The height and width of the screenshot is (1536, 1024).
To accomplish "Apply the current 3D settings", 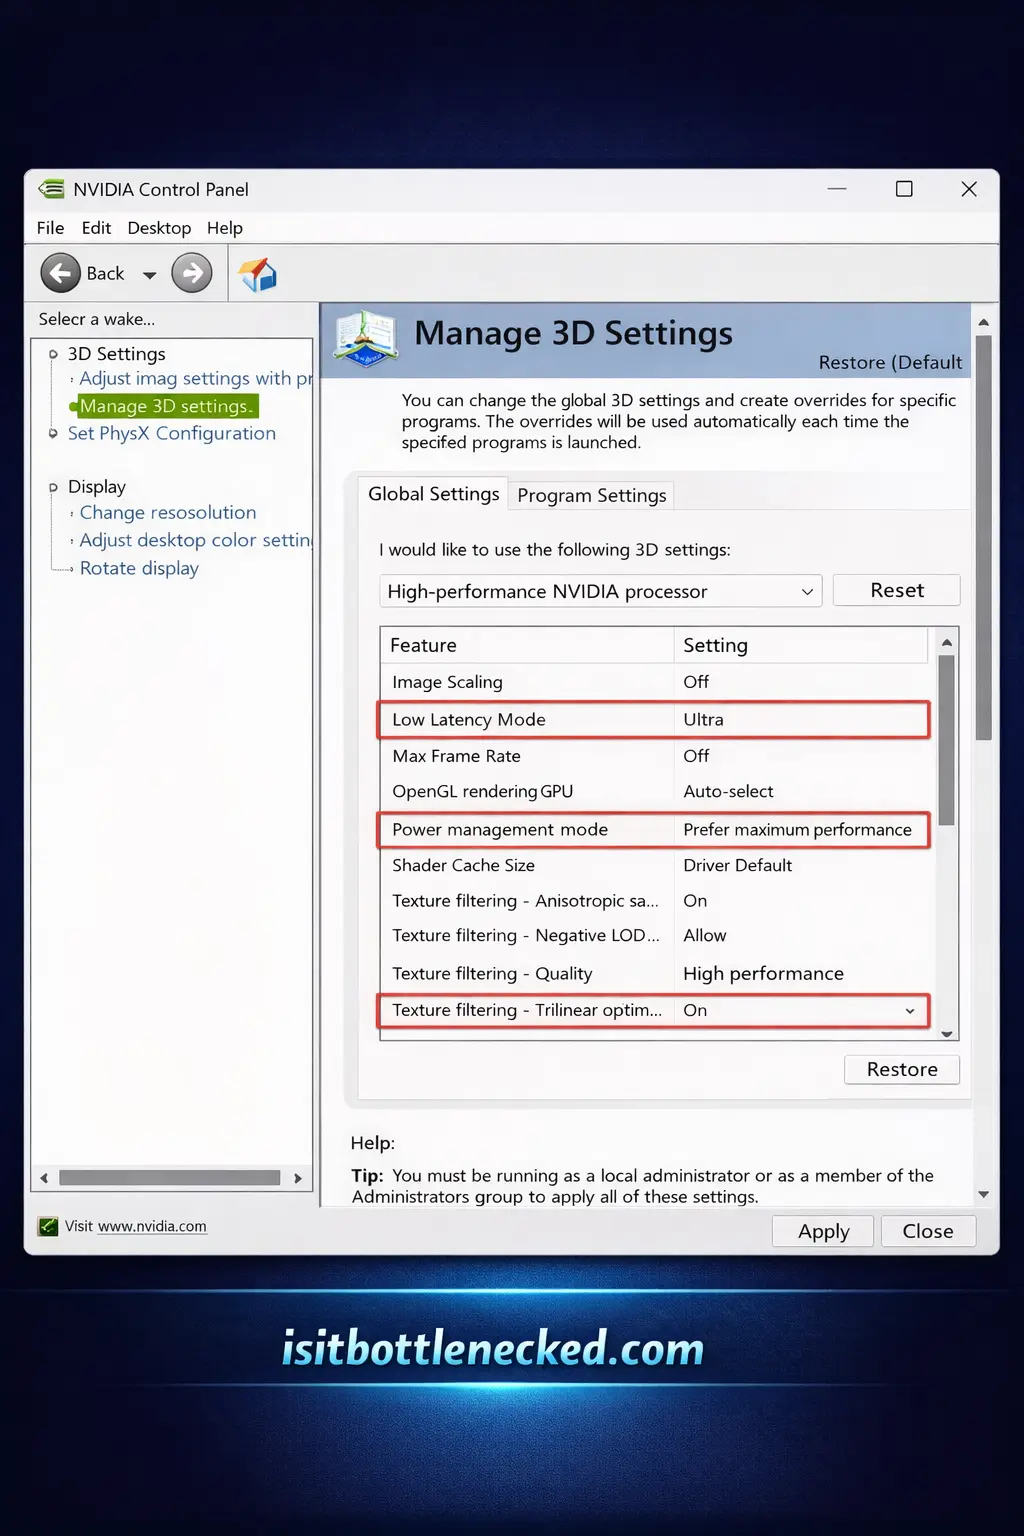I will pyautogui.click(x=821, y=1231).
